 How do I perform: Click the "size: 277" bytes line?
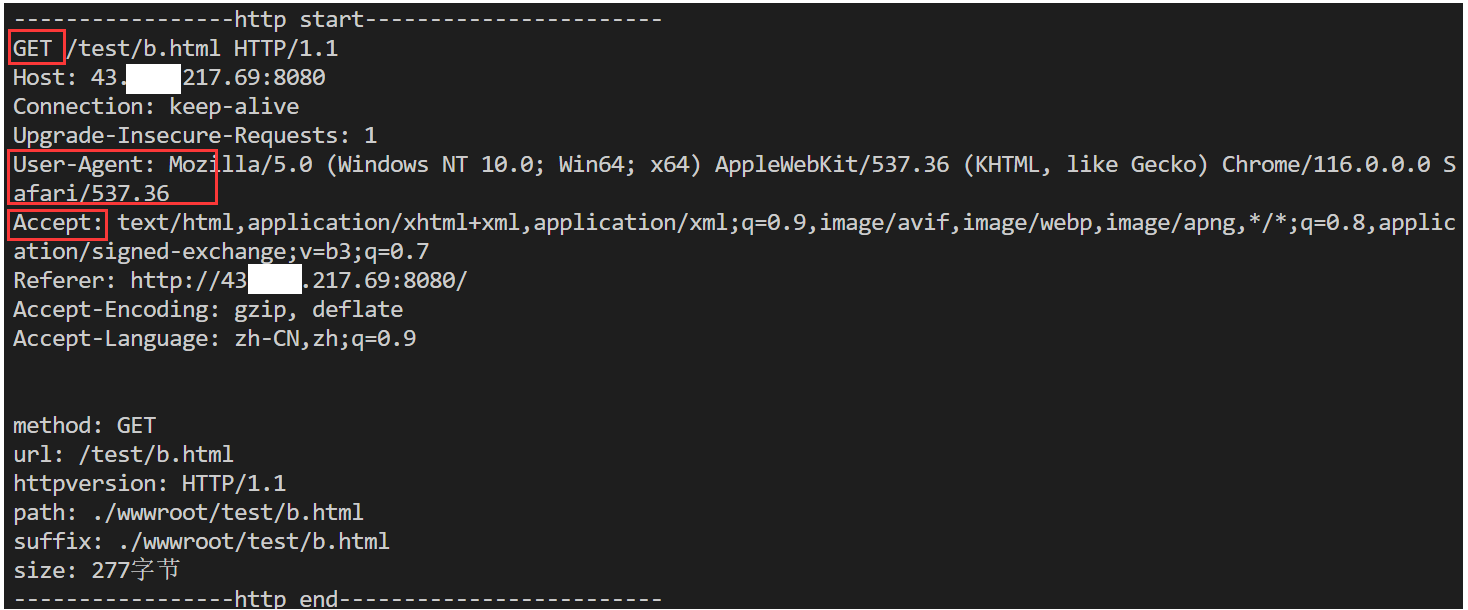tap(96, 571)
